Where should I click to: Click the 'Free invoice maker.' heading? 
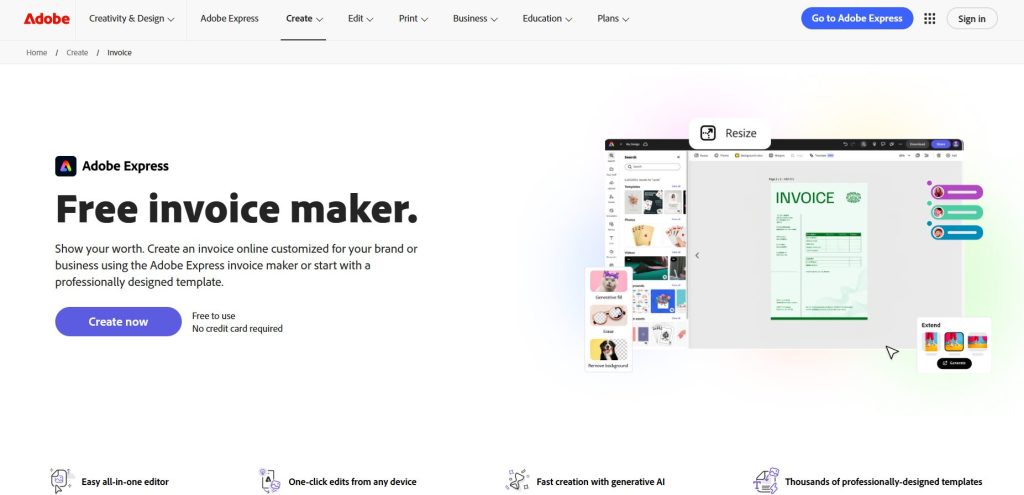pos(236,208)
